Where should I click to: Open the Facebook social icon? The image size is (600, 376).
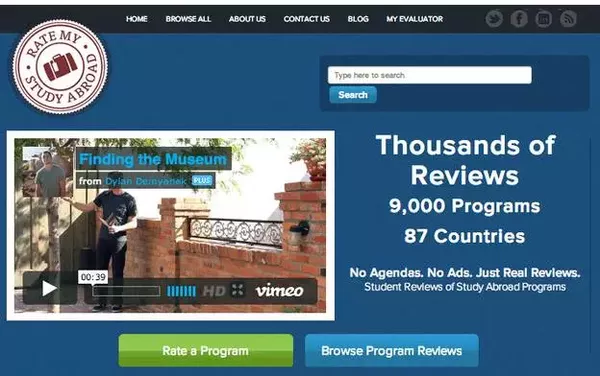519,18
